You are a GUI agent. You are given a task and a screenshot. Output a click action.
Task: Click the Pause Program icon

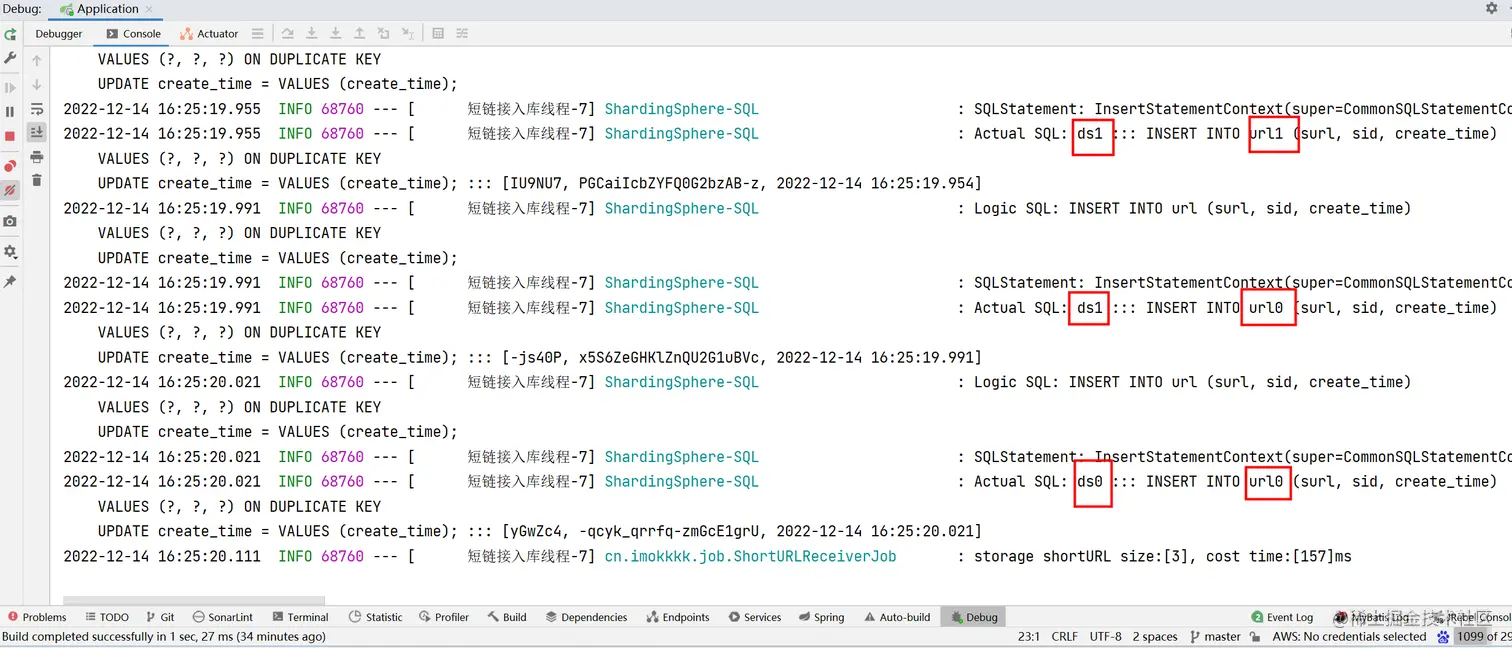[x=10, y=112]
